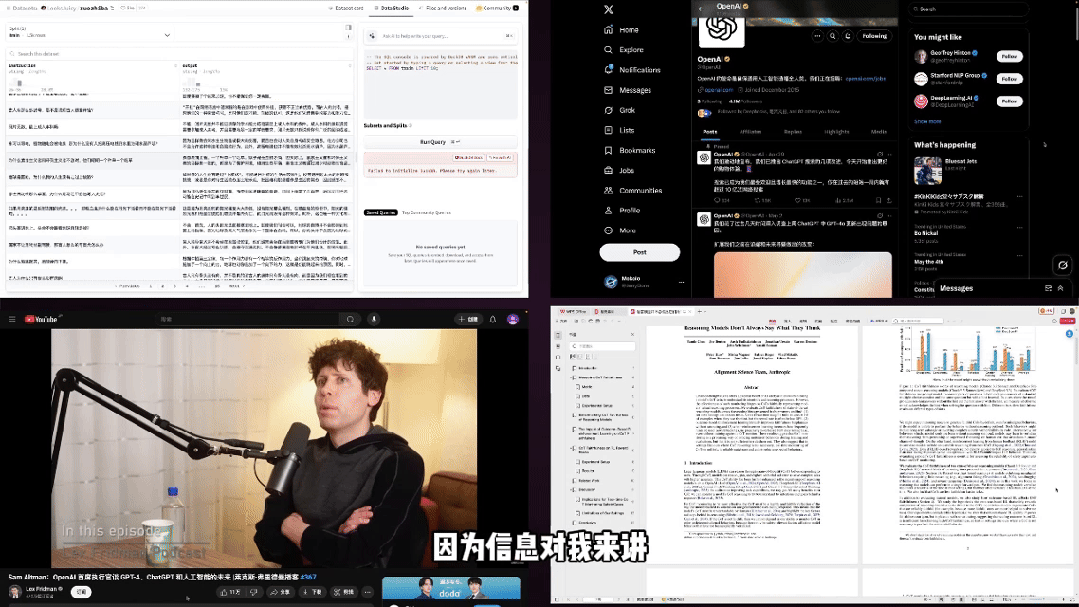Click the Post button on X
Screen dimensions: 1079x607
click(x=639, y=253)
